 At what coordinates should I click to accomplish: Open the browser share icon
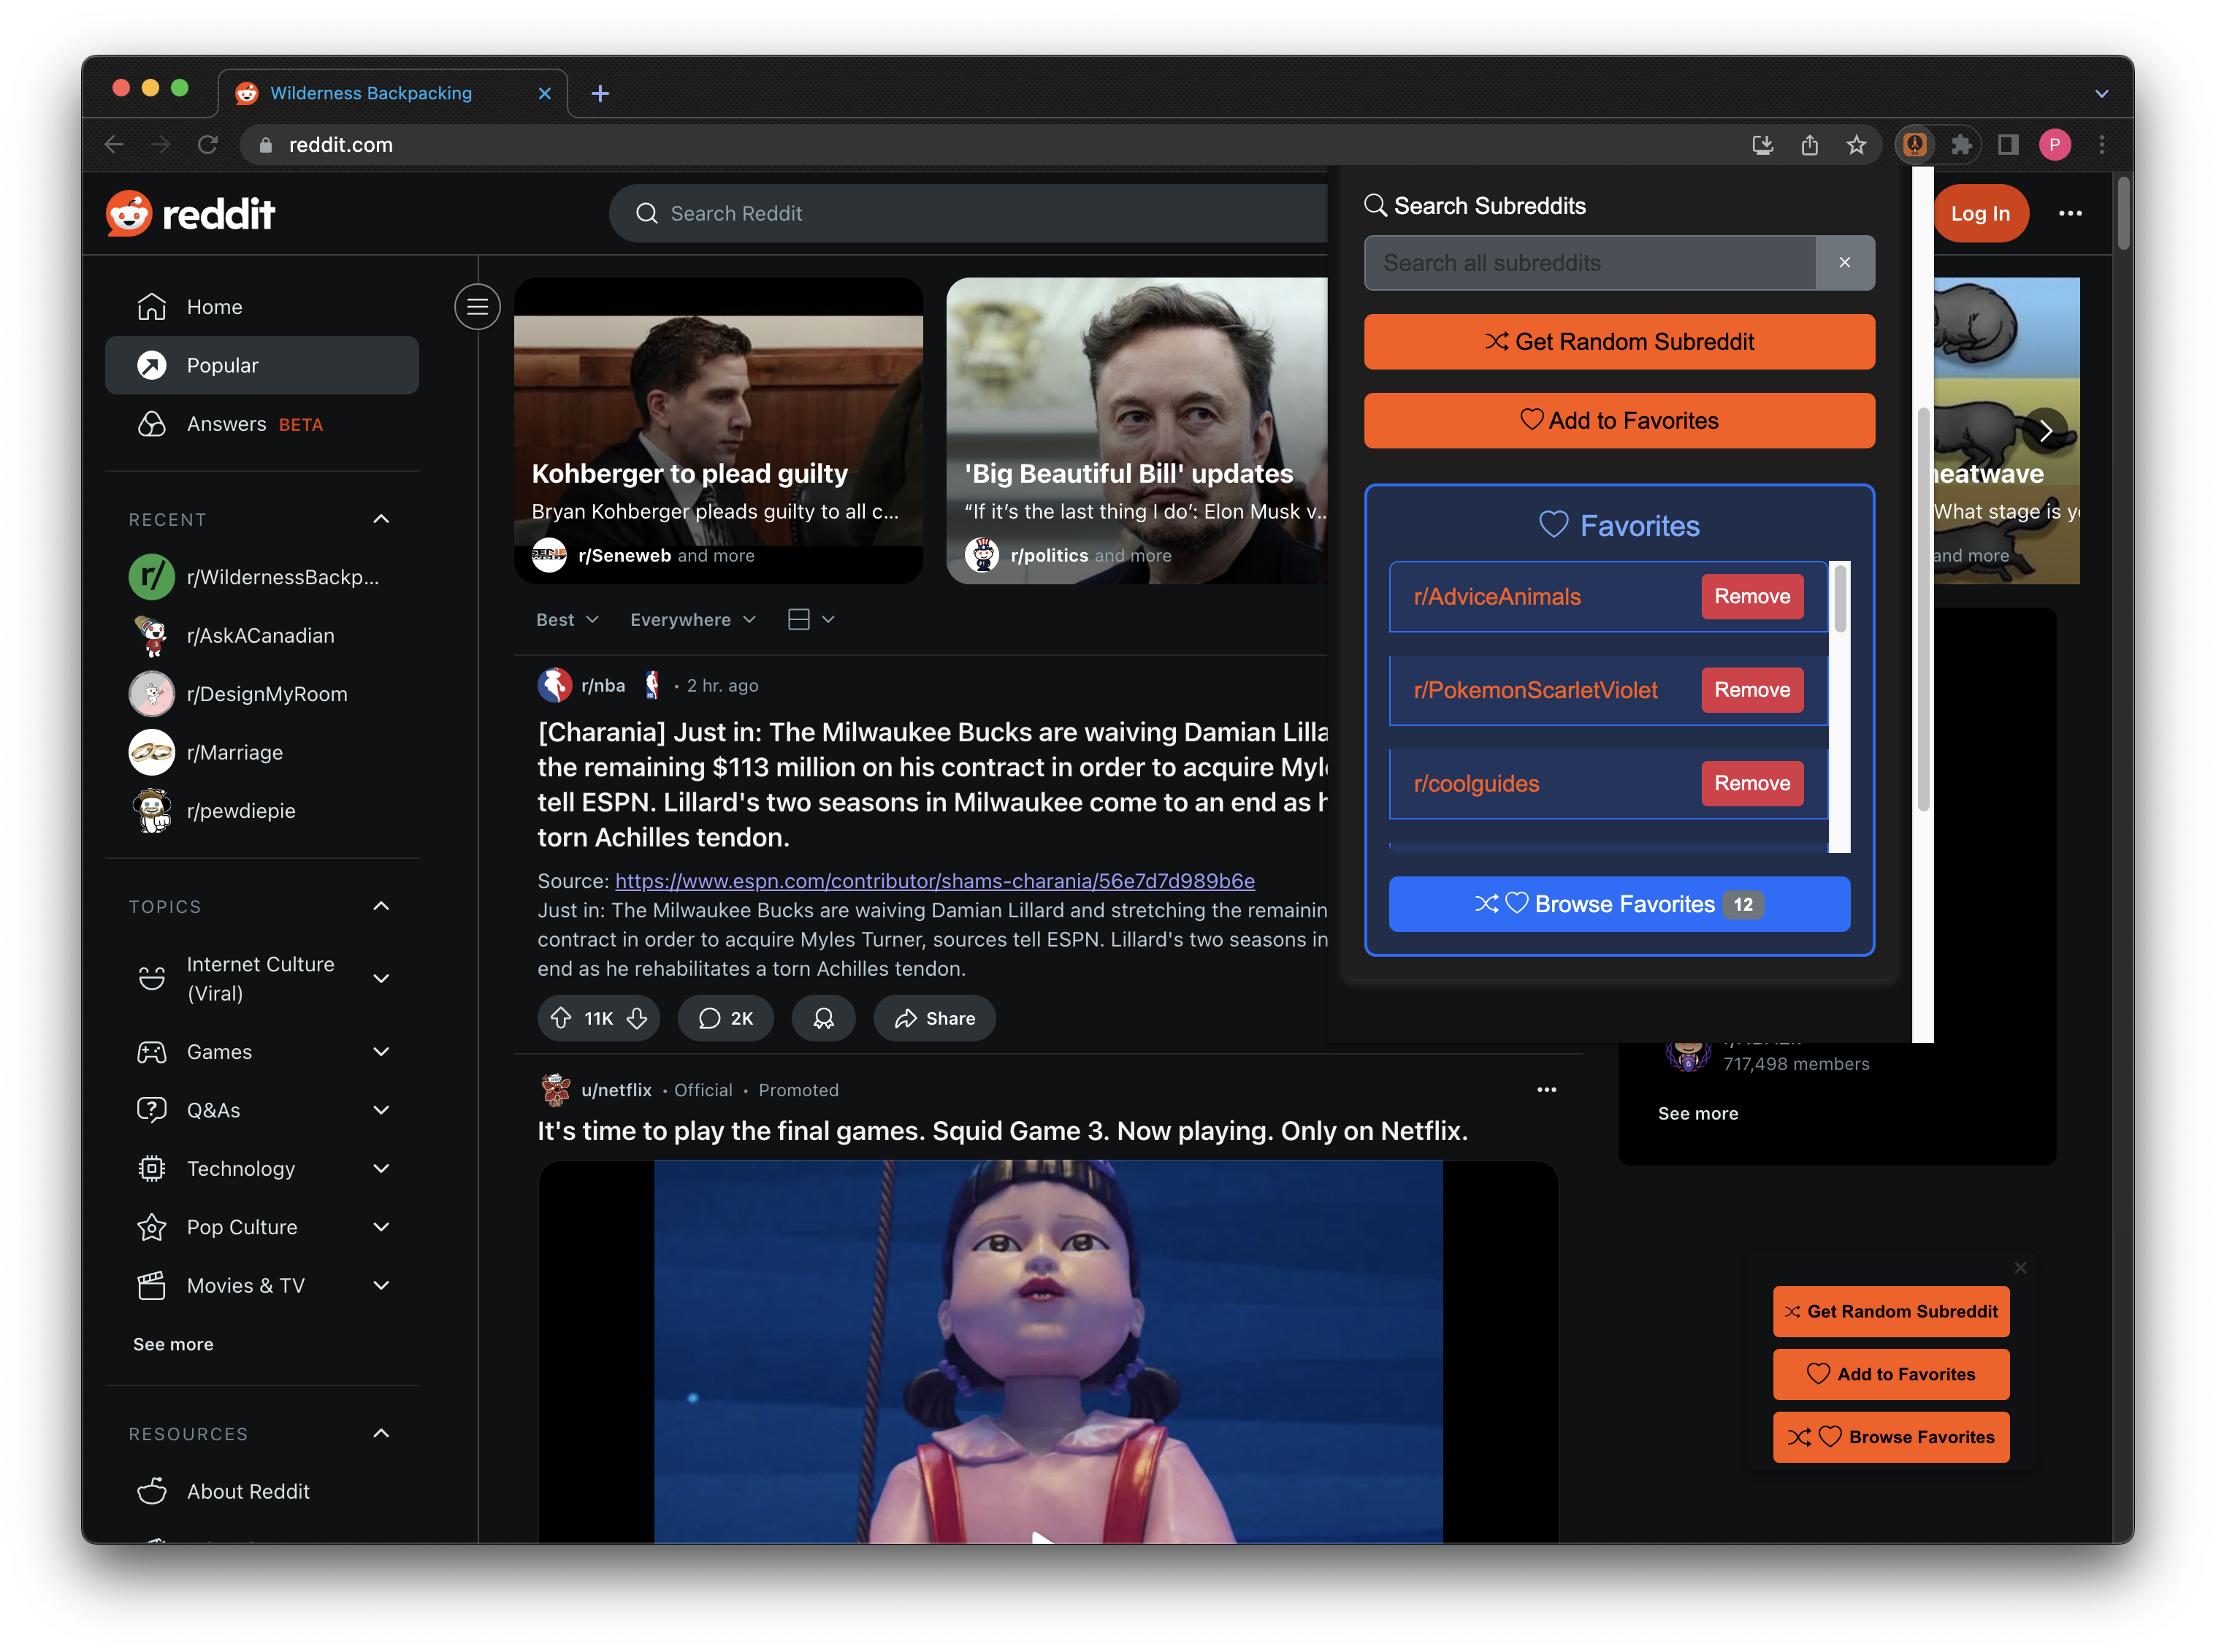(x=1809, y=145)
